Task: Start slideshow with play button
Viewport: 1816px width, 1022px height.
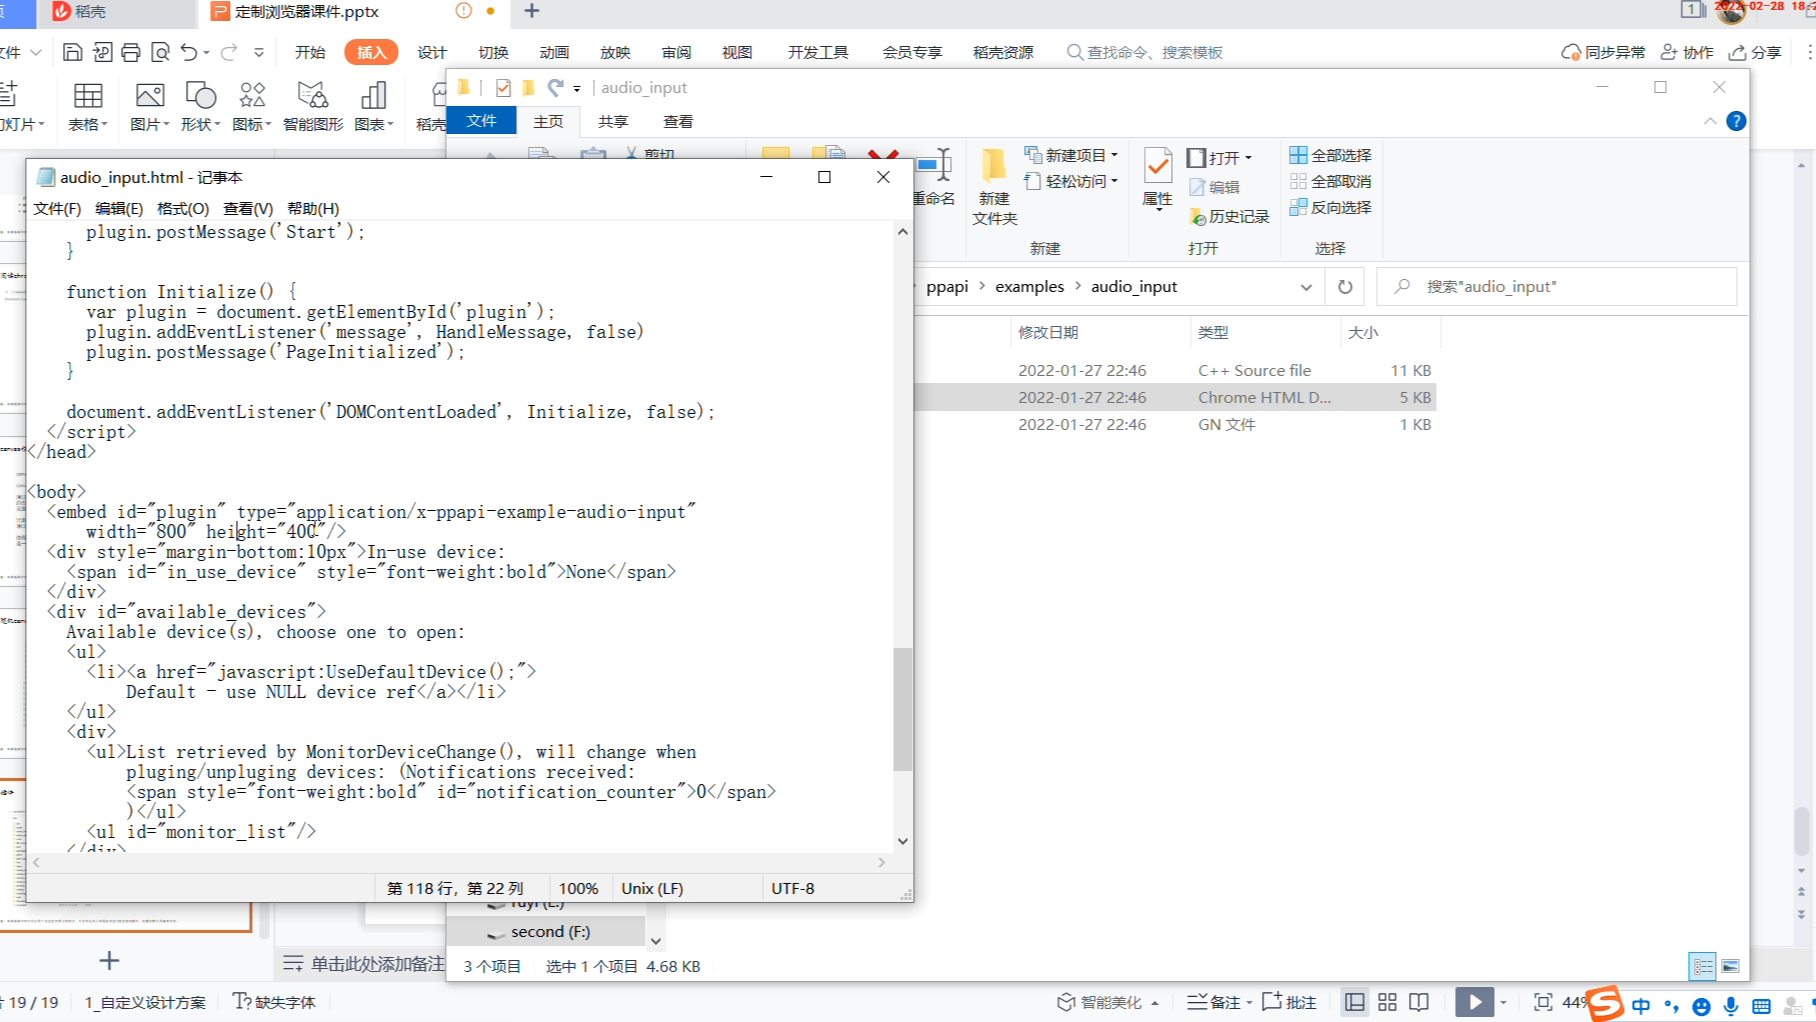Action: tap(1474, 1002)
